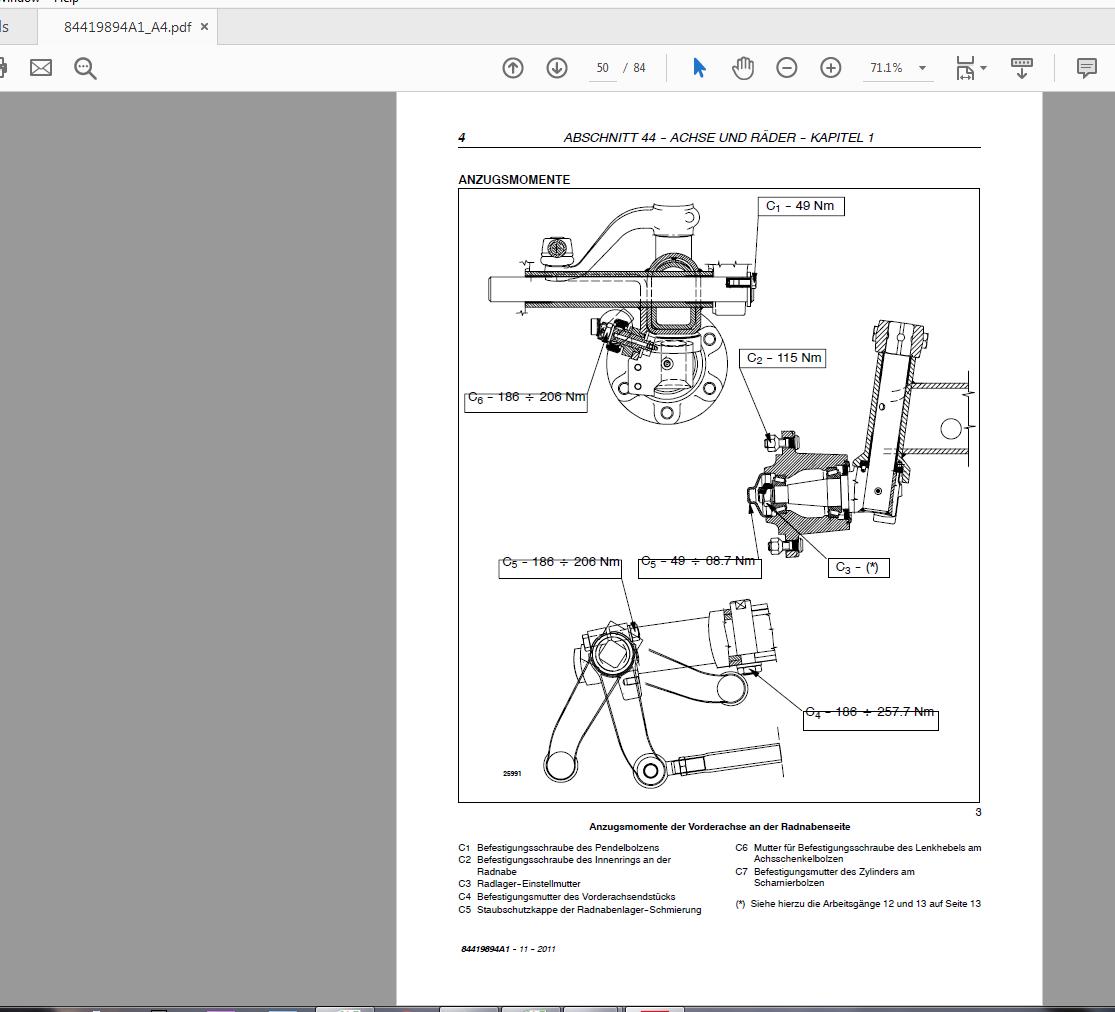Viewport: 1115px width, 1012px height.
Task: Expand the zoom level list arrow
Action: tap(922, 68)
